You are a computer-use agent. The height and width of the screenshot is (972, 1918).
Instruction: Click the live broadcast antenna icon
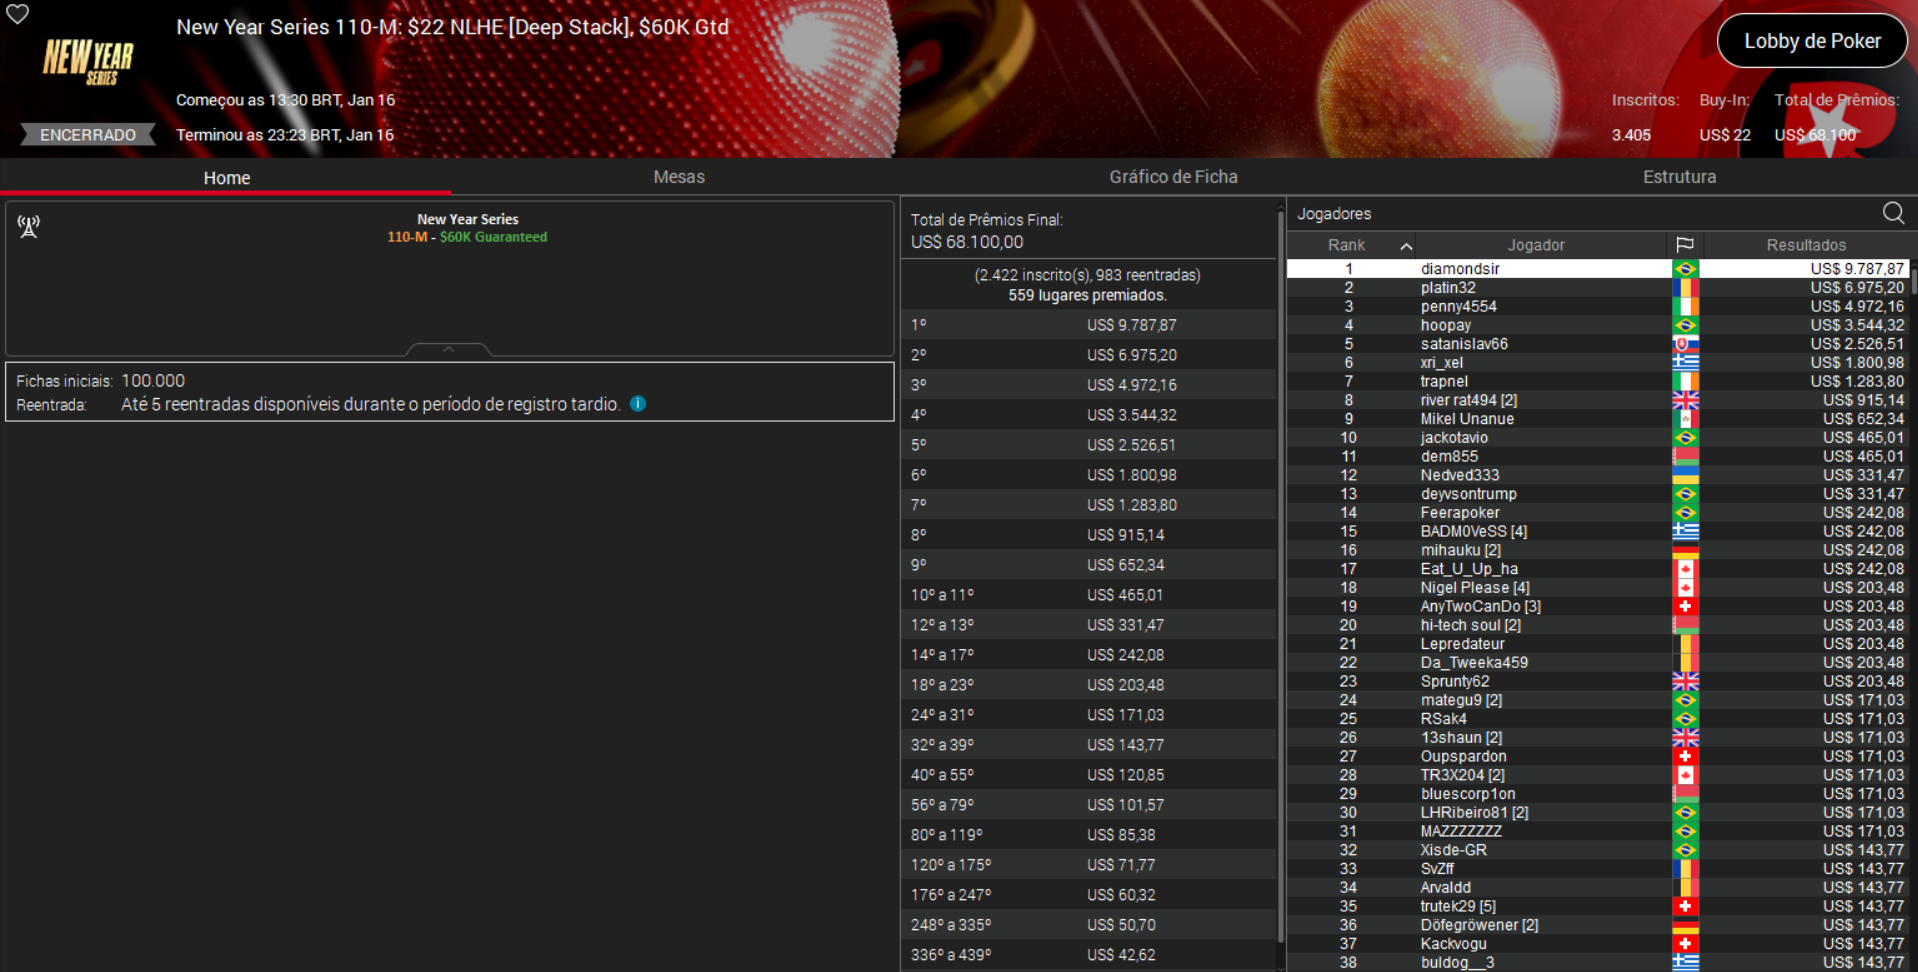point(28,226)
